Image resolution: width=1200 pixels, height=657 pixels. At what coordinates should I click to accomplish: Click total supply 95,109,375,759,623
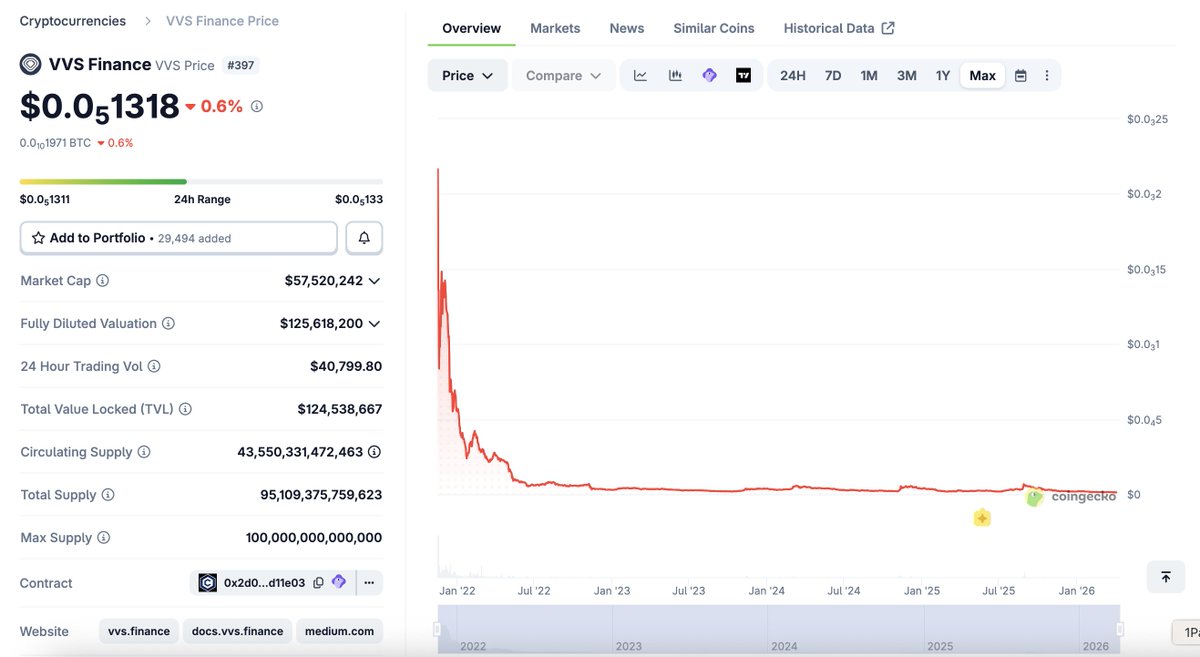coord(321,495)
